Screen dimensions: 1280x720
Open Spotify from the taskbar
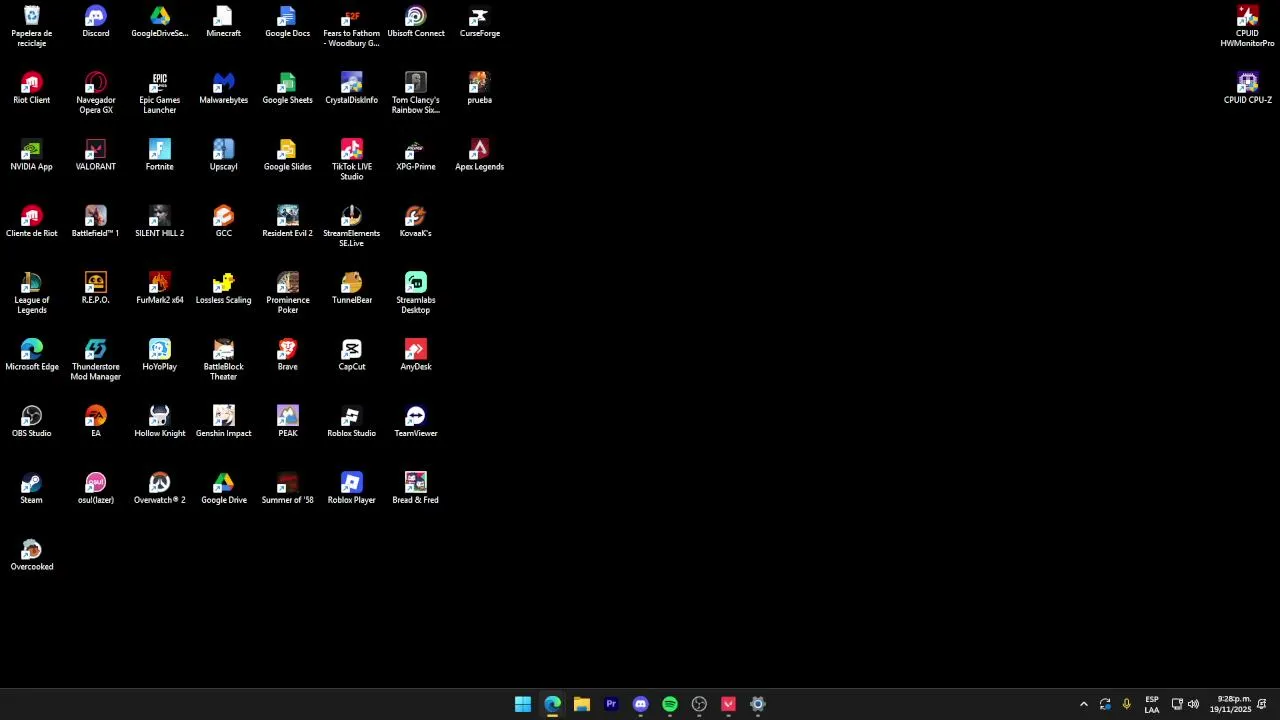[x=670, y=704]
